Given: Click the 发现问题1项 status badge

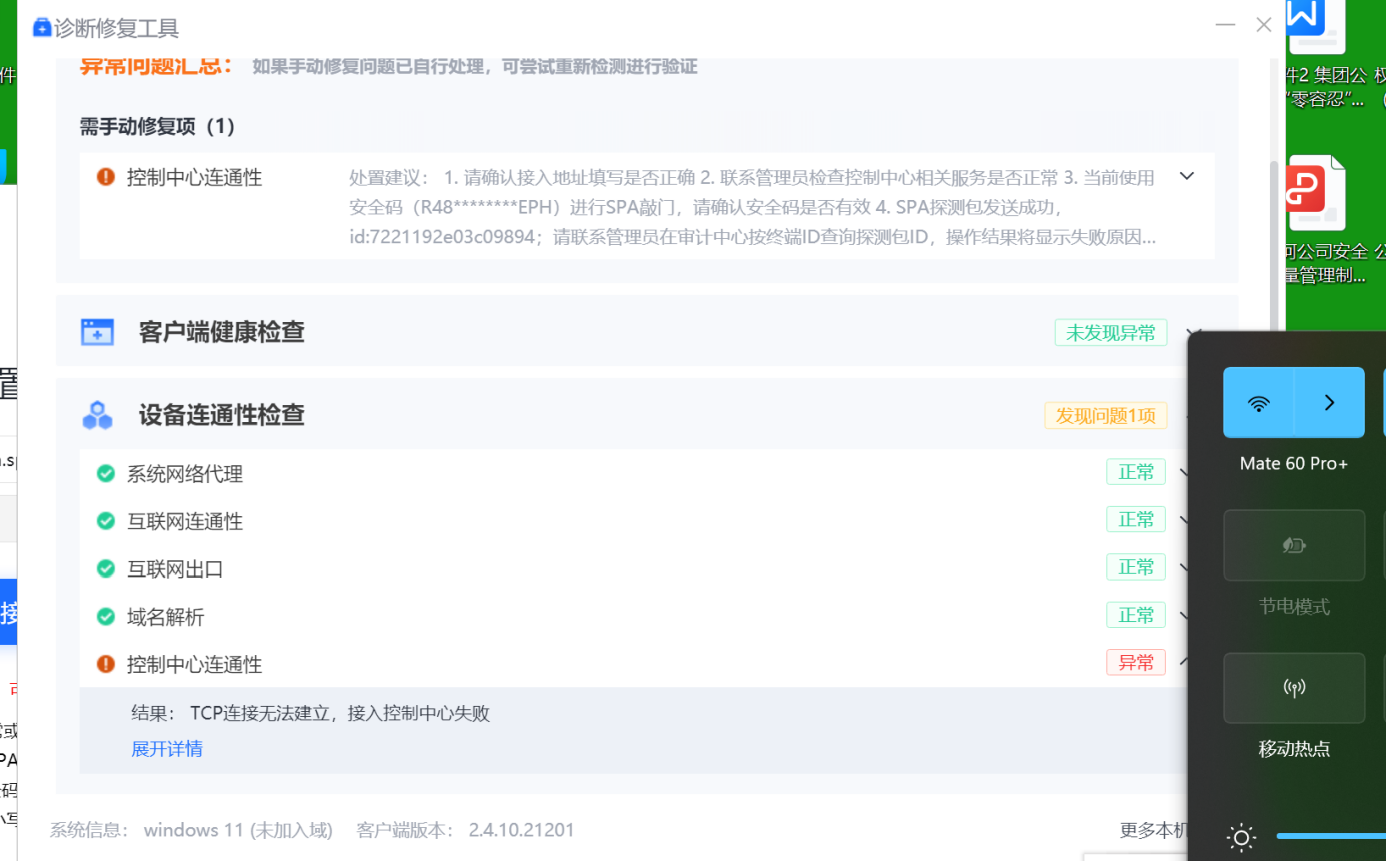Looking at the screenshot, I should [x=1105, y=415].
